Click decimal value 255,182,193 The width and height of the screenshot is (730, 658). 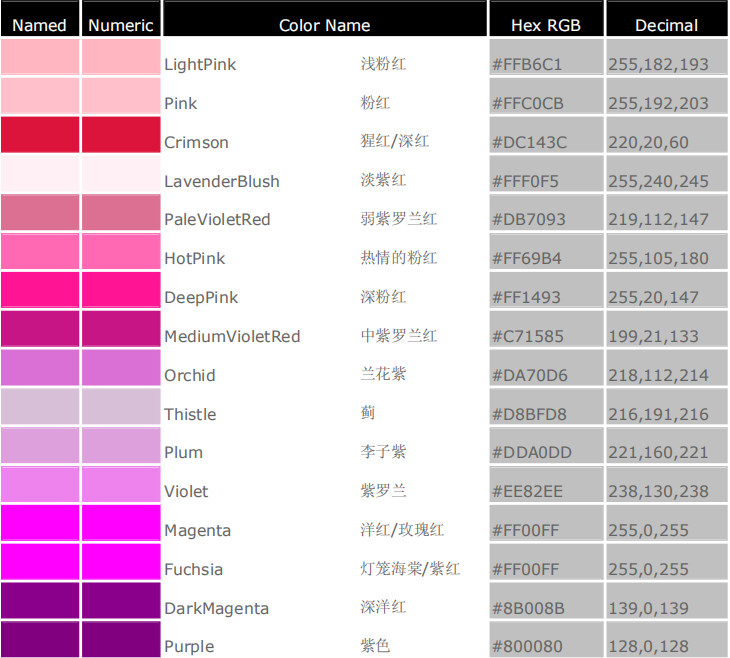[x=658, y=64]
